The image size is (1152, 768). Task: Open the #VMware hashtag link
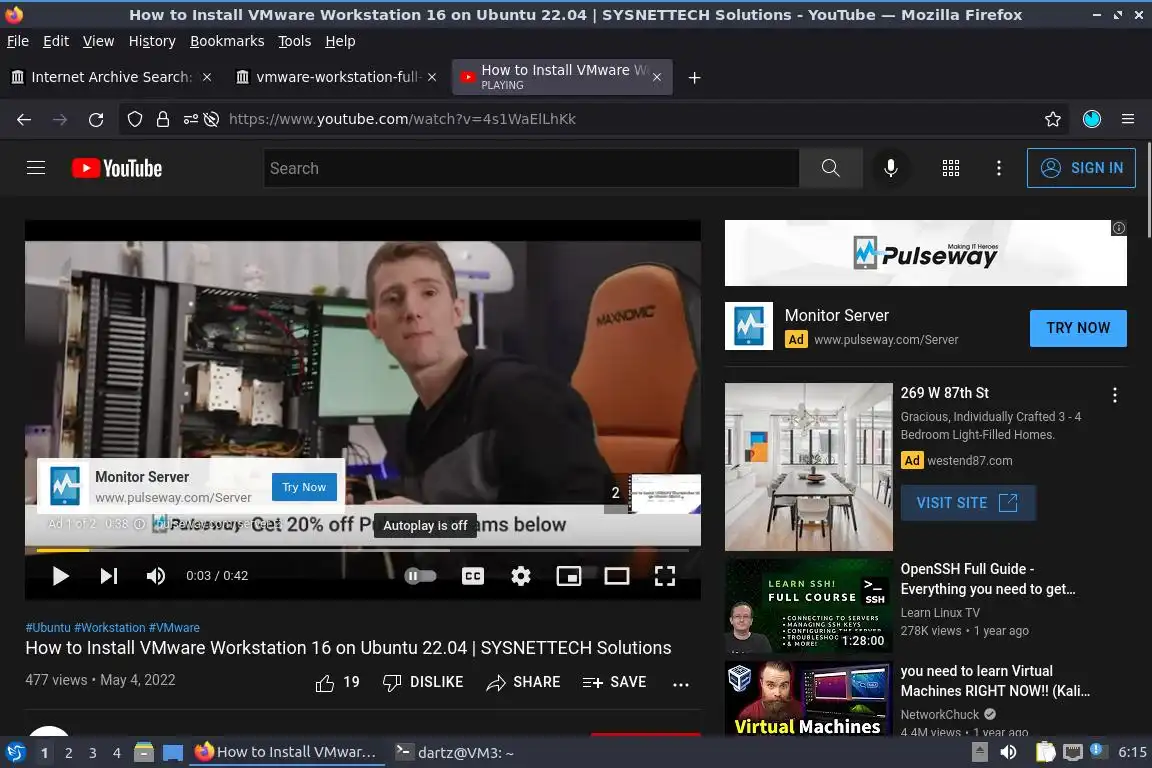(x=174, y=628)
